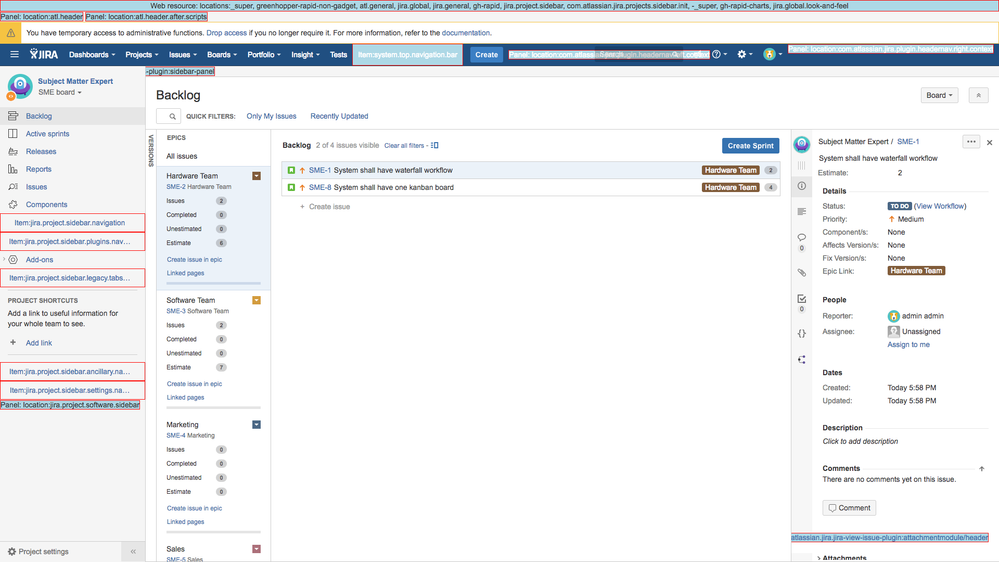The image size is (999, 562).
Task: Open the Tests menu item
Action: (x=338, y=55)
